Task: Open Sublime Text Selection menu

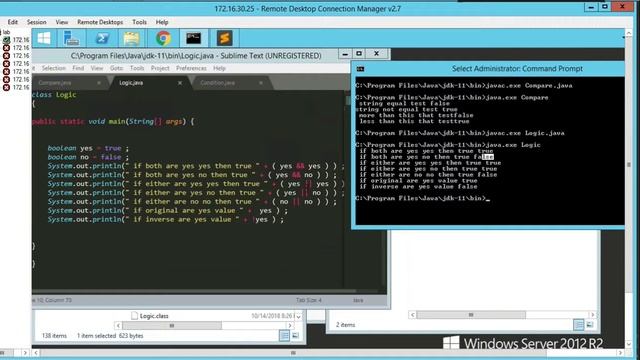Action: click(x=53, y=68)
